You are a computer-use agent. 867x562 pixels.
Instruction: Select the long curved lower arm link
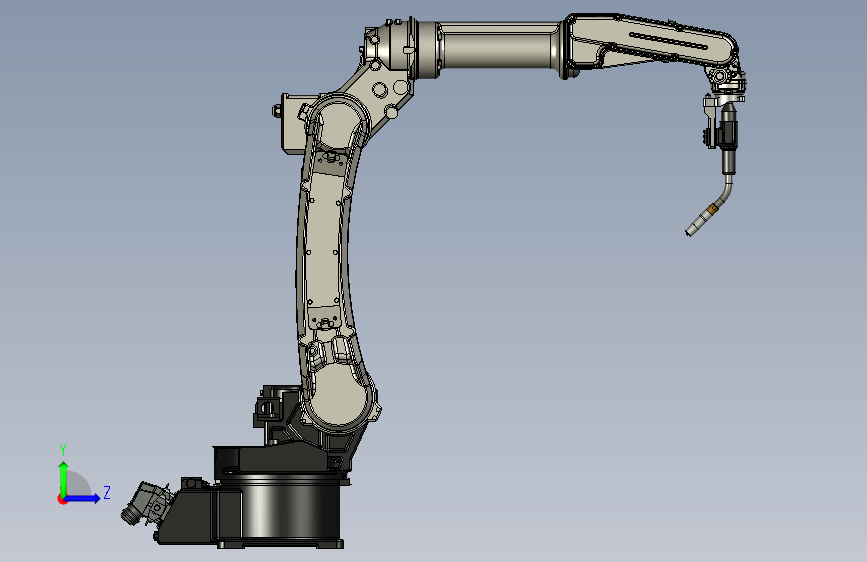click(x=331, y=263)
